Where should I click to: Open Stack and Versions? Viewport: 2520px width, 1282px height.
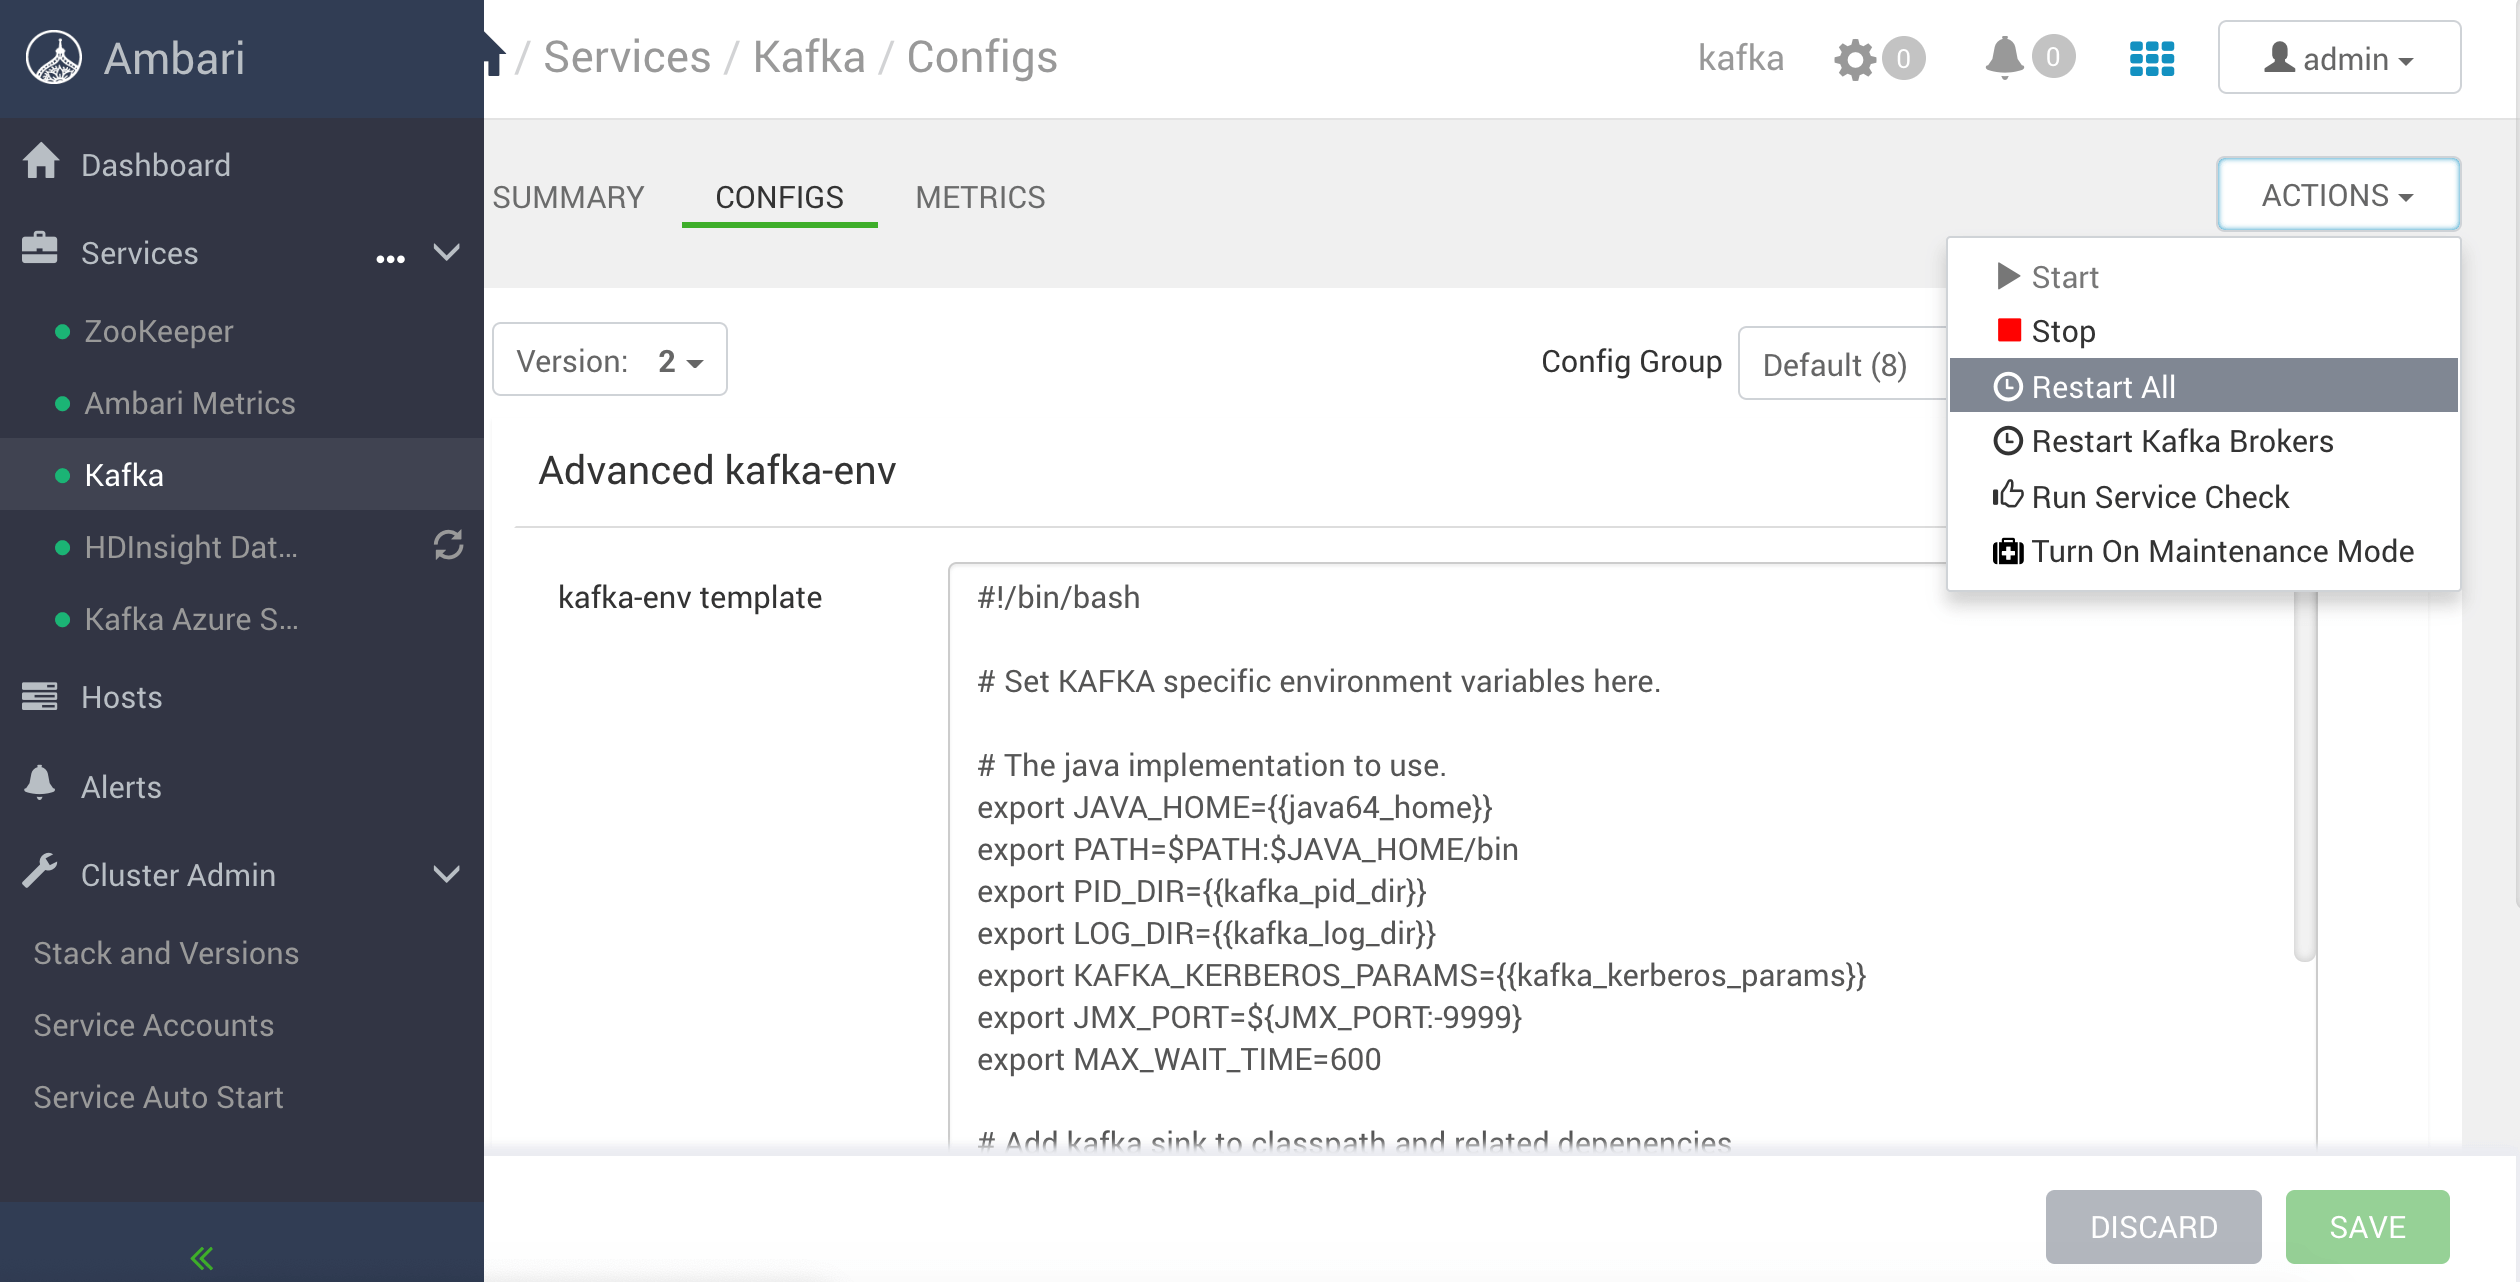[x=166, y=953]
